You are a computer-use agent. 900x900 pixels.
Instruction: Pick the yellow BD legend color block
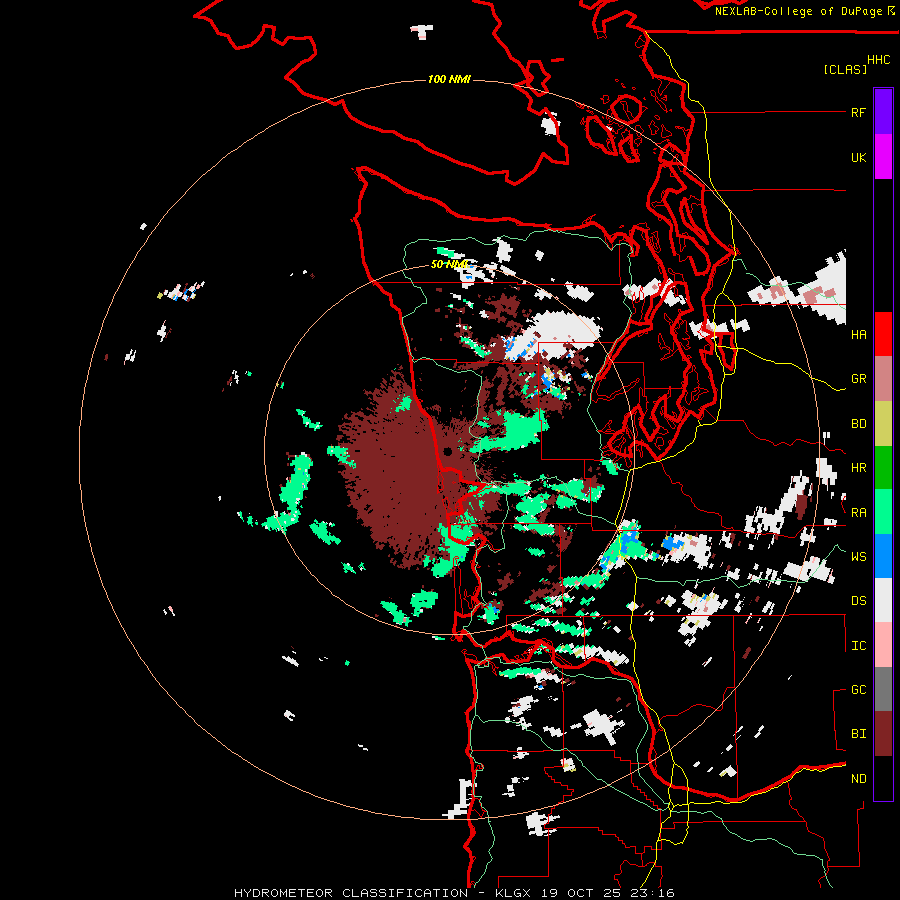[x=883, y=424]
